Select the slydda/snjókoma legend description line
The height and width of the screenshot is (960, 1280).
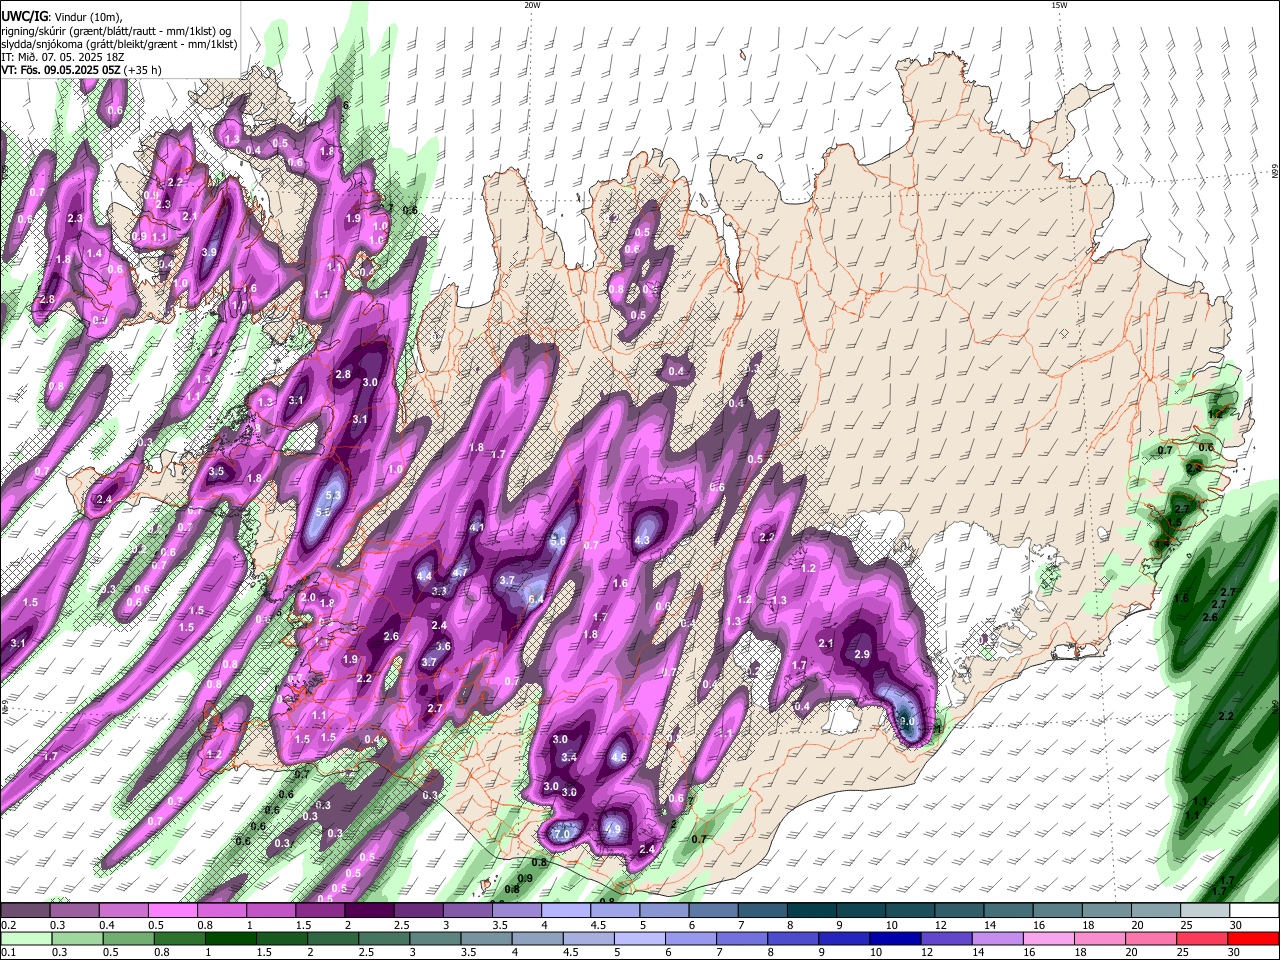click(x=119, y=44)
